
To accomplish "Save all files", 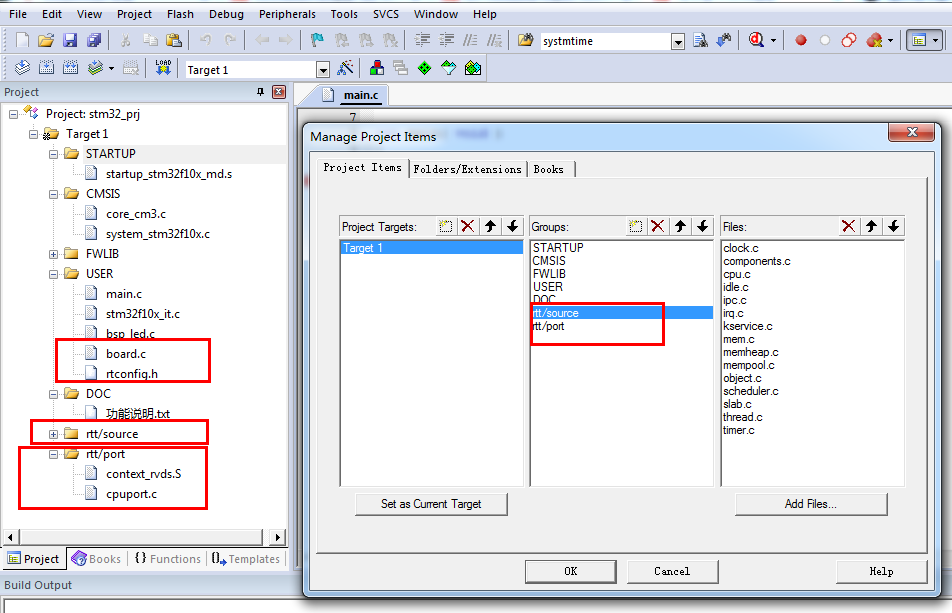I will (x=94, y=41).
